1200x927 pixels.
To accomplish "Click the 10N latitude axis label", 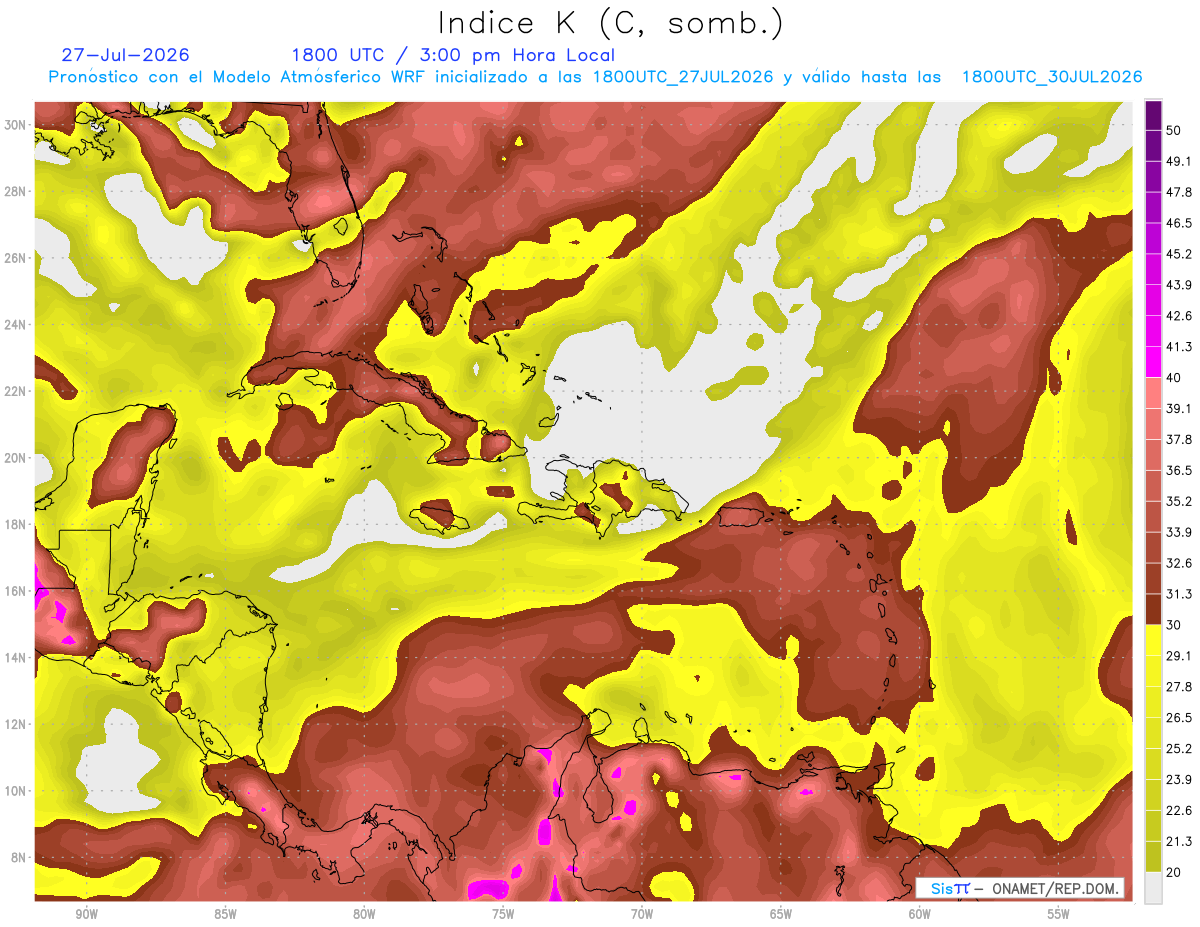I will [16, 791].
